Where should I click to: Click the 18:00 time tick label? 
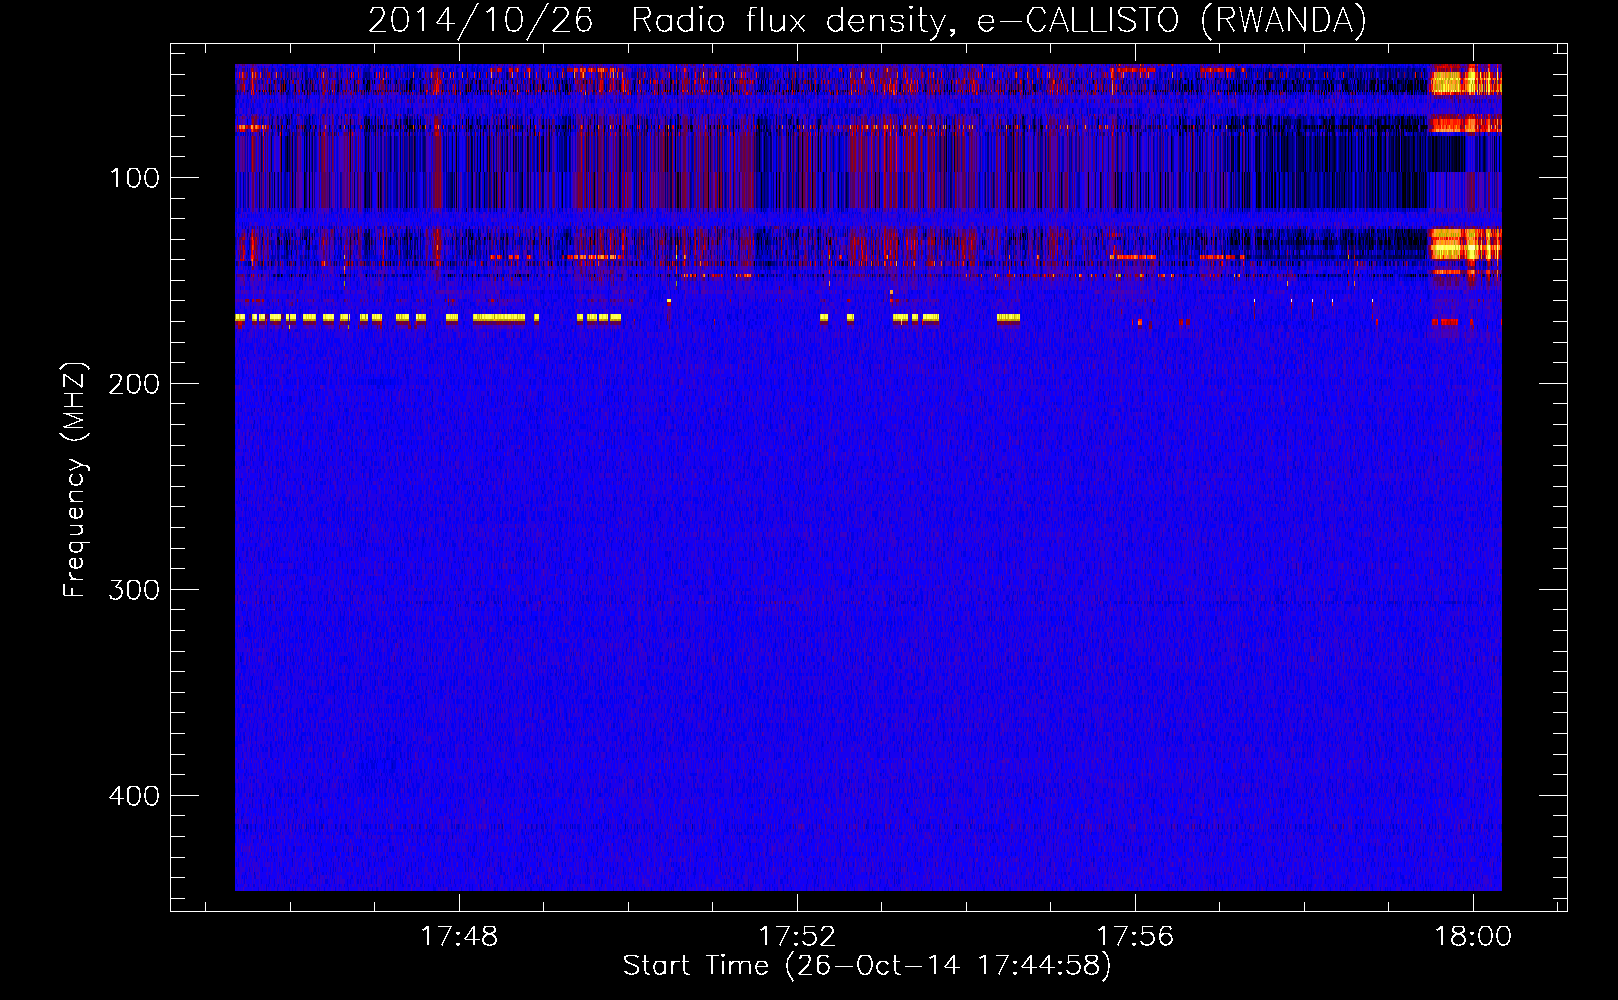[1473, 937]
